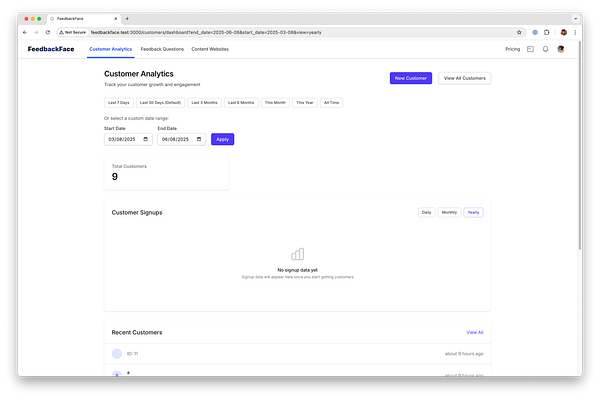Click the 'No signup data yet' message
600x400 pixels.
[x=297, y=270]
